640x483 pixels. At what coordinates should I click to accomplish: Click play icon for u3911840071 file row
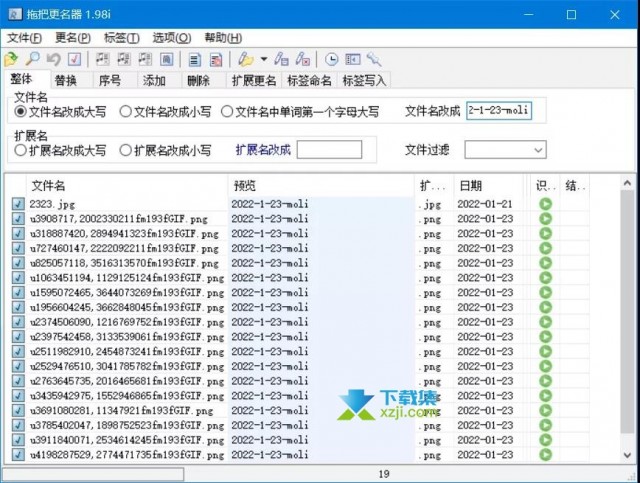click(x=545, y=440)
